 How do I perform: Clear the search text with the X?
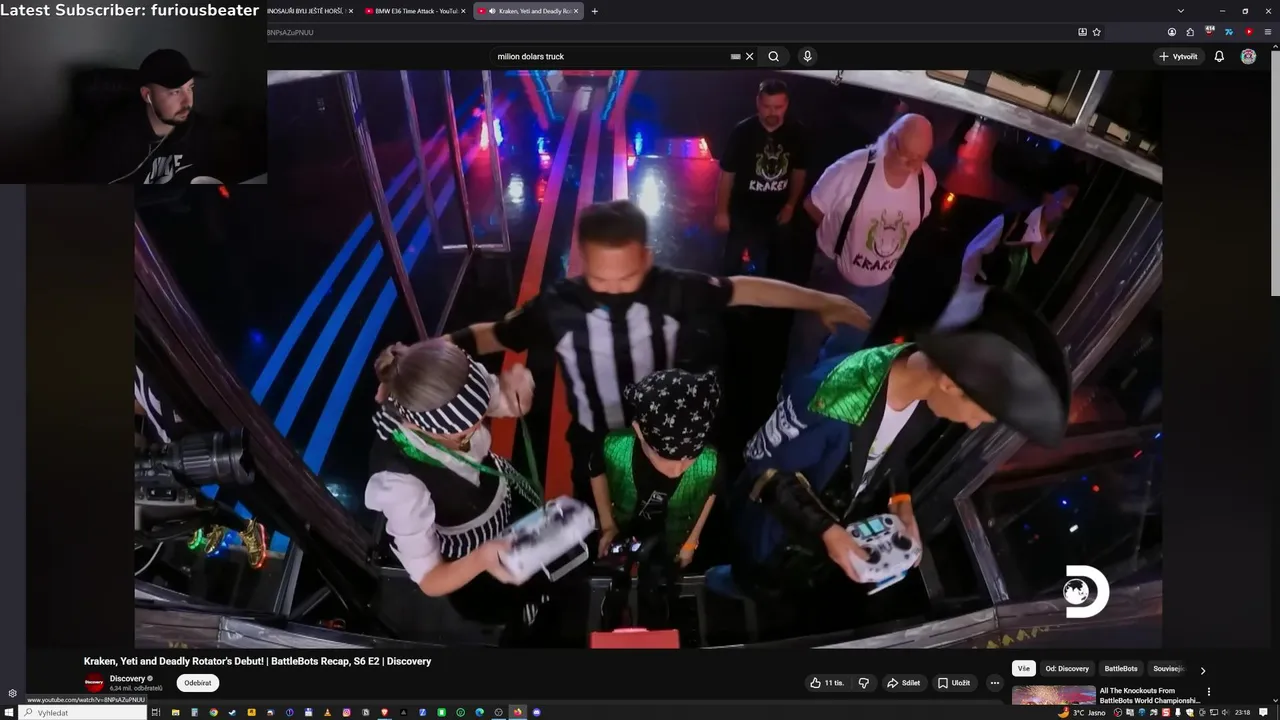[749, 57]
